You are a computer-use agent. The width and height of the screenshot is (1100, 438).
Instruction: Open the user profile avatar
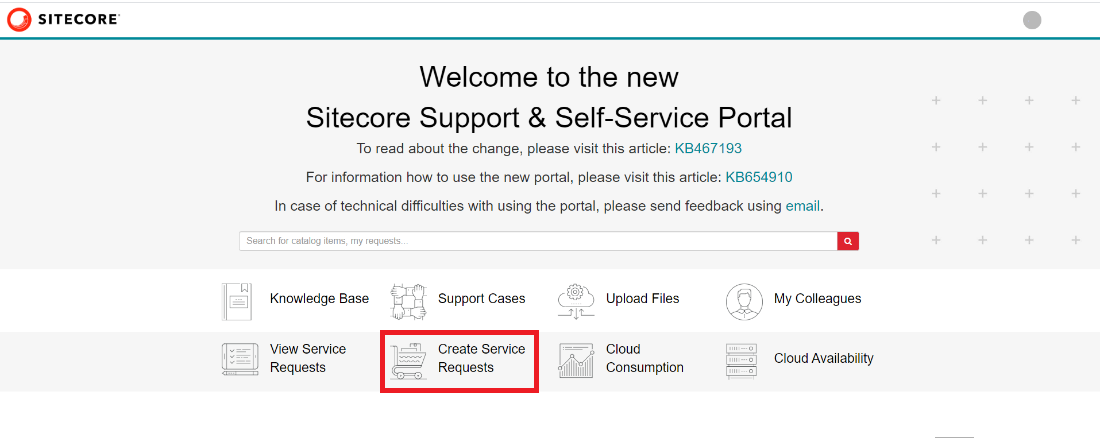[x=1032, y=20]
